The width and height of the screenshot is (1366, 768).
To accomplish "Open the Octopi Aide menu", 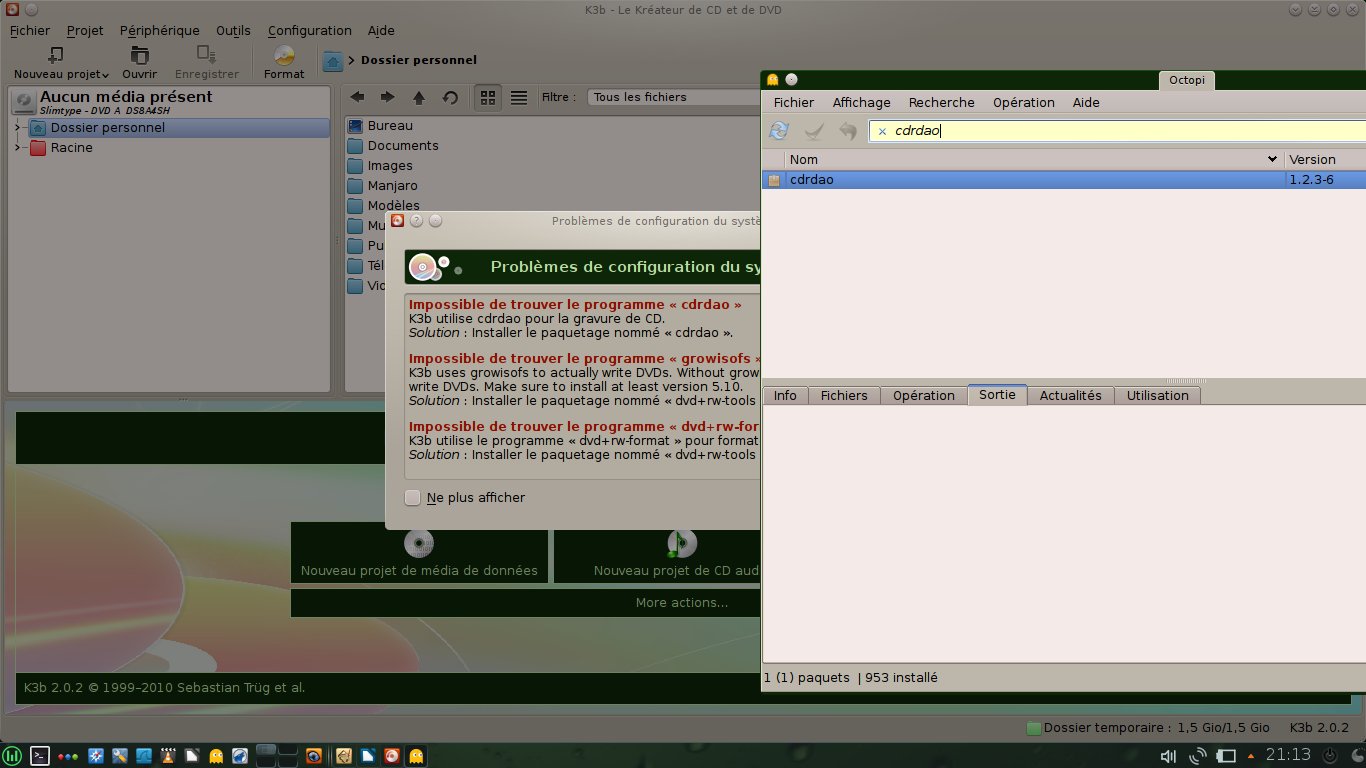I will 1086,102.
